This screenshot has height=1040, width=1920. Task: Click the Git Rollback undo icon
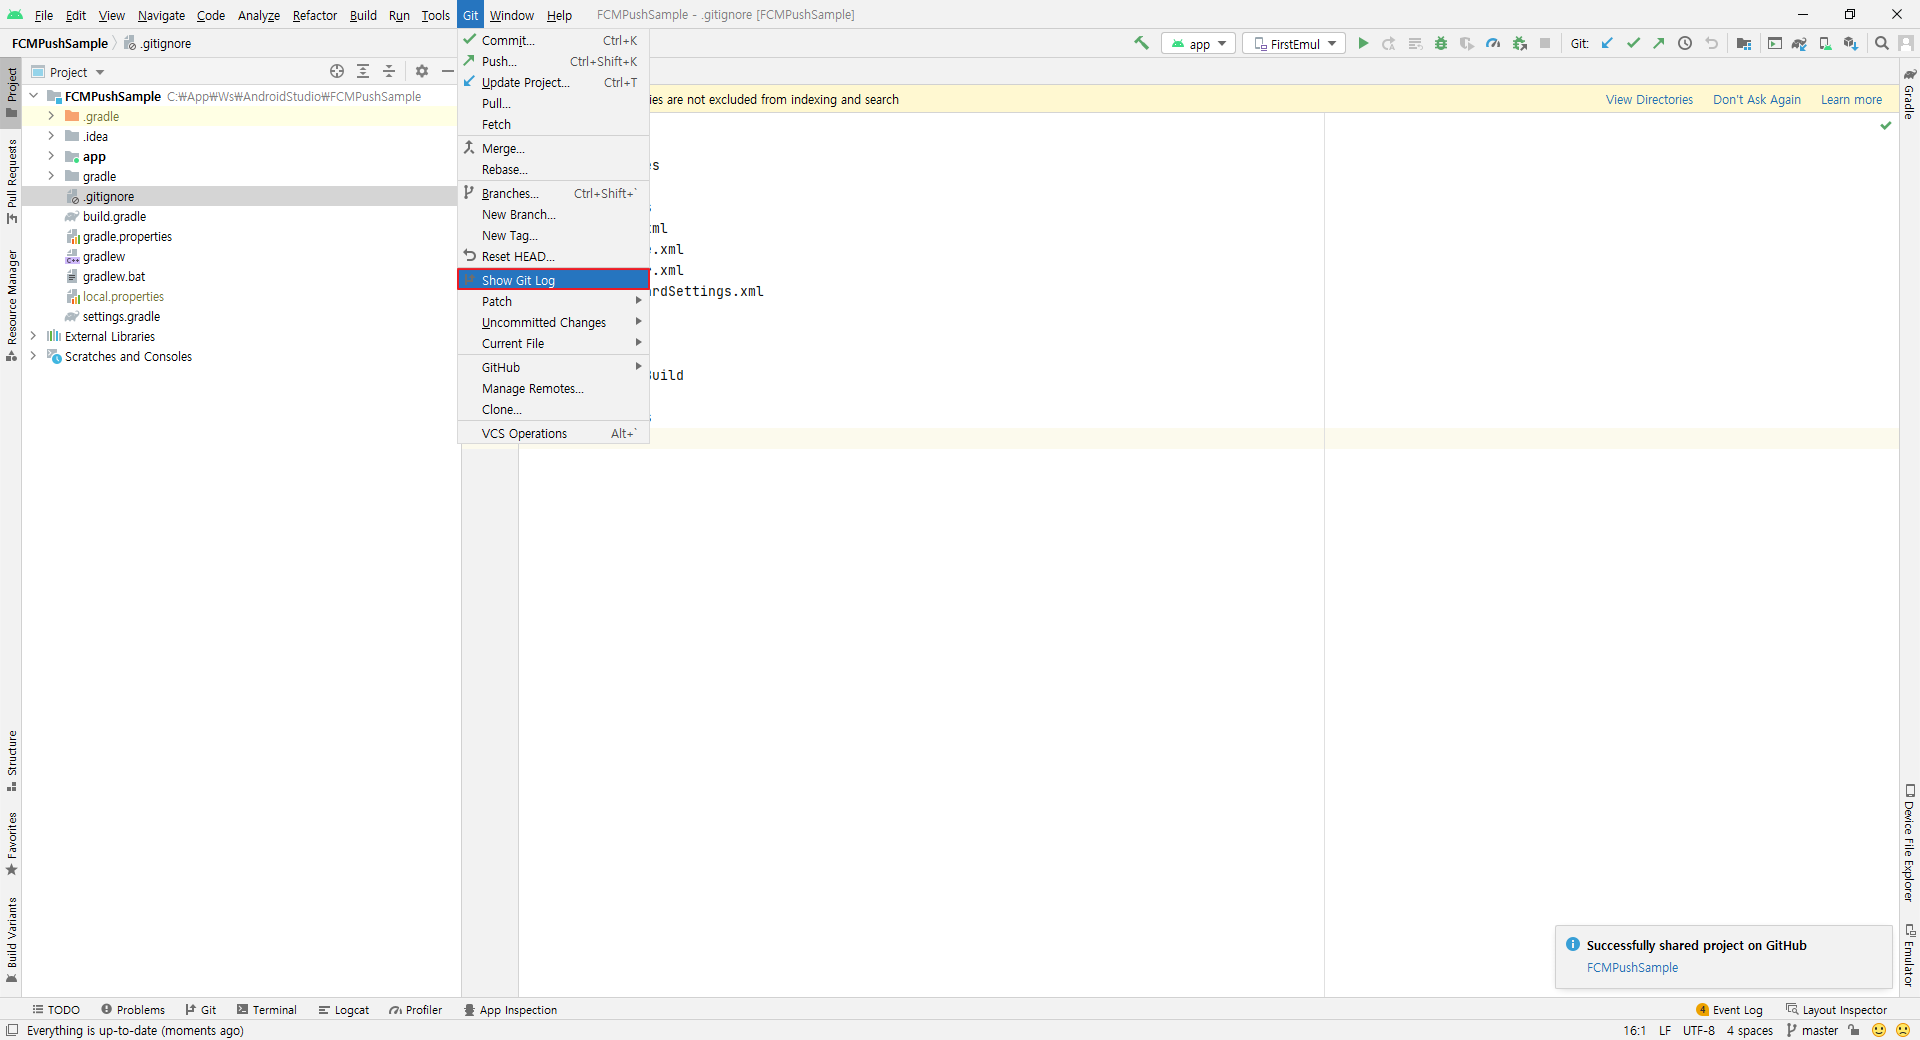(x=1711, y=43)
